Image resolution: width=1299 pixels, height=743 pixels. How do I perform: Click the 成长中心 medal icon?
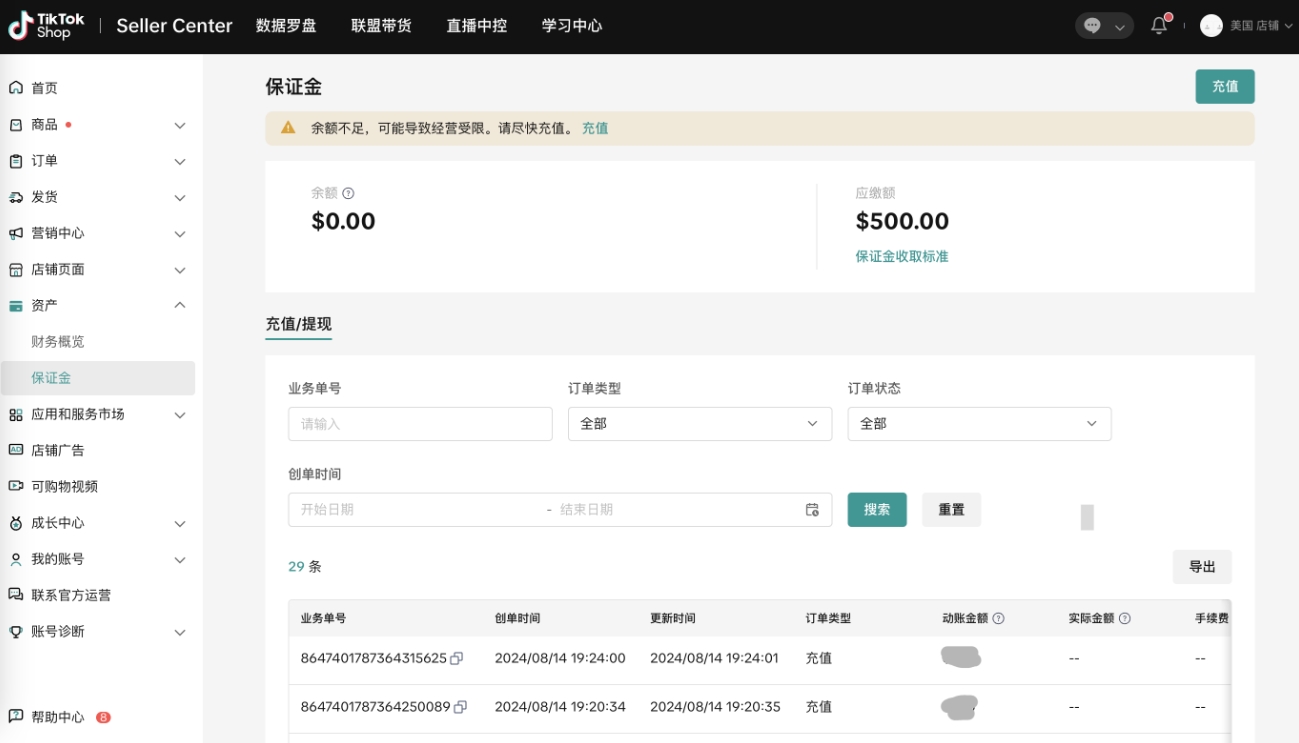pyautogui.click(x=16, y=523)
